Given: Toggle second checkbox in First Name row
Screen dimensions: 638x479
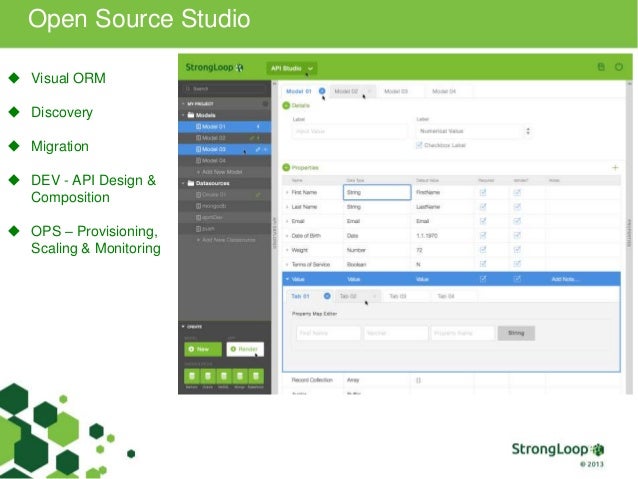Looking at the screenshot, I should pos(517,192).
